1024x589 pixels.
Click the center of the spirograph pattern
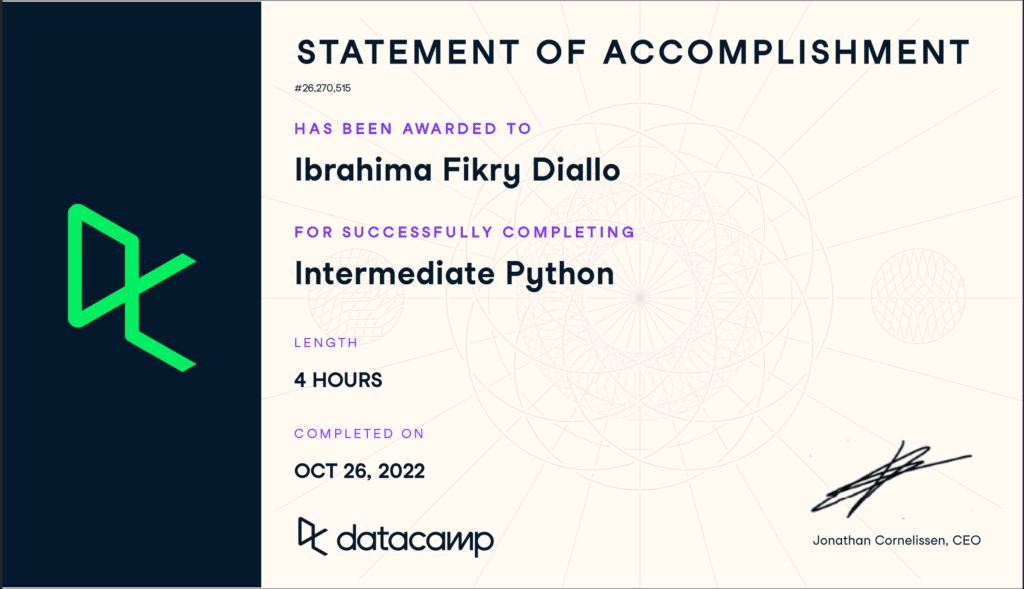[x=640, y=295]
